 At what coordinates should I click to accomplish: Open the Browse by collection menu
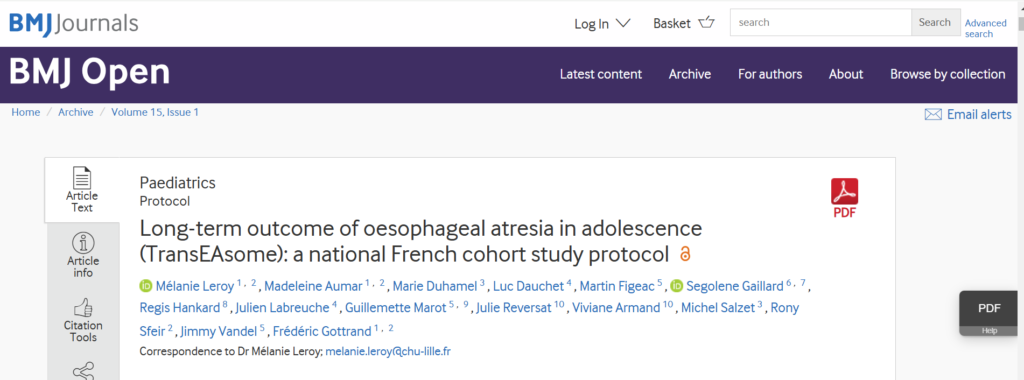tap(948, 74)
